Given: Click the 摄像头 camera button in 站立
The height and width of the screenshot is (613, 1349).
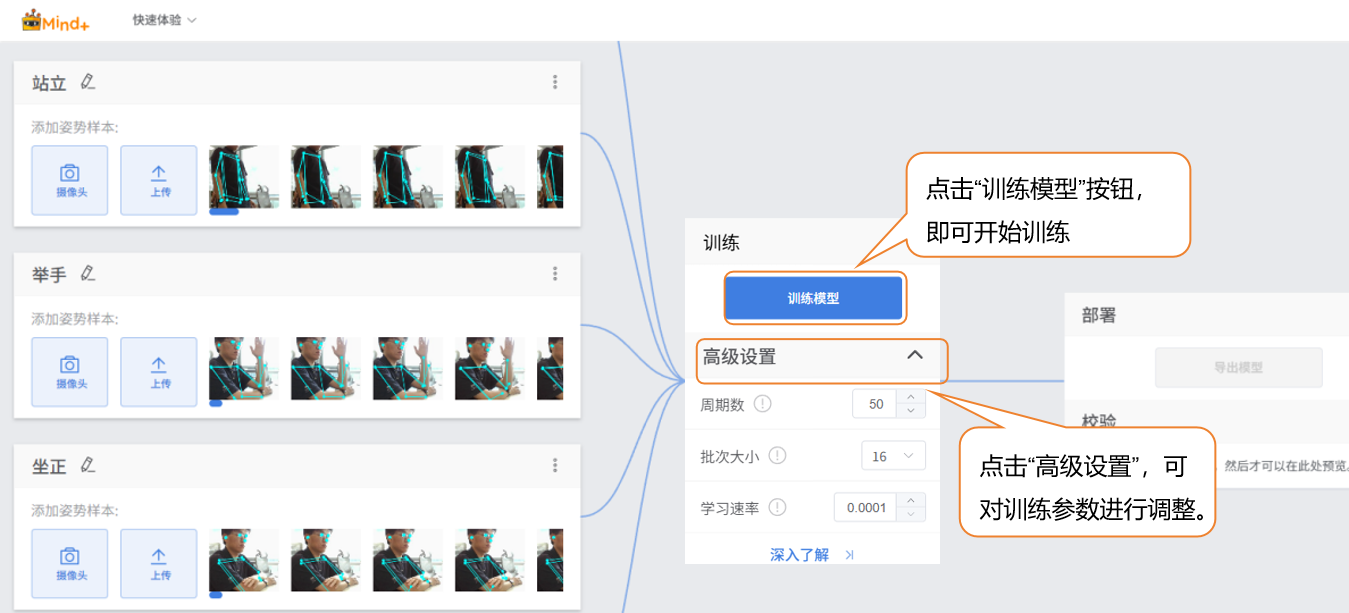Looking at the screenshot, I should tap(69, 180).
